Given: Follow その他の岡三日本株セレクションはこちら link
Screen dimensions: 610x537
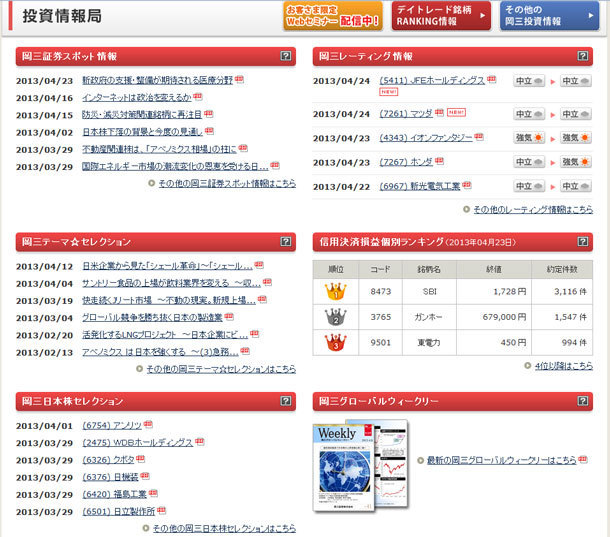Looking at the screenshot, I should [224, 528].
